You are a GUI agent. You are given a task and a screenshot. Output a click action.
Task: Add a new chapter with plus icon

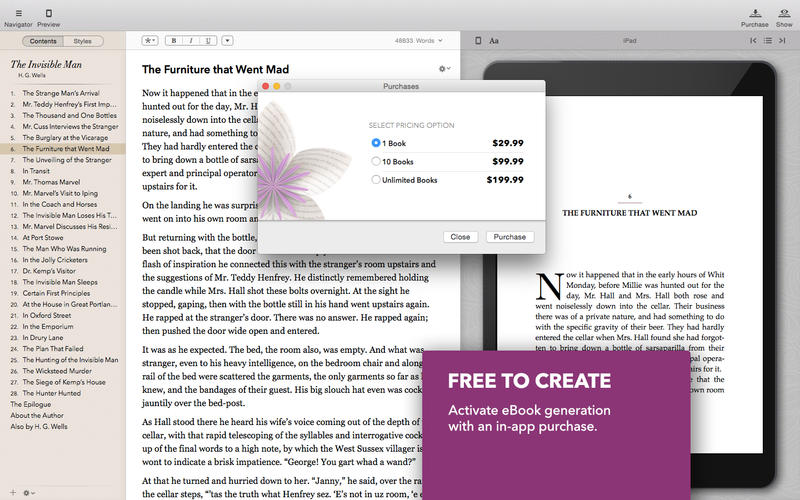click(x=13, y=492)
